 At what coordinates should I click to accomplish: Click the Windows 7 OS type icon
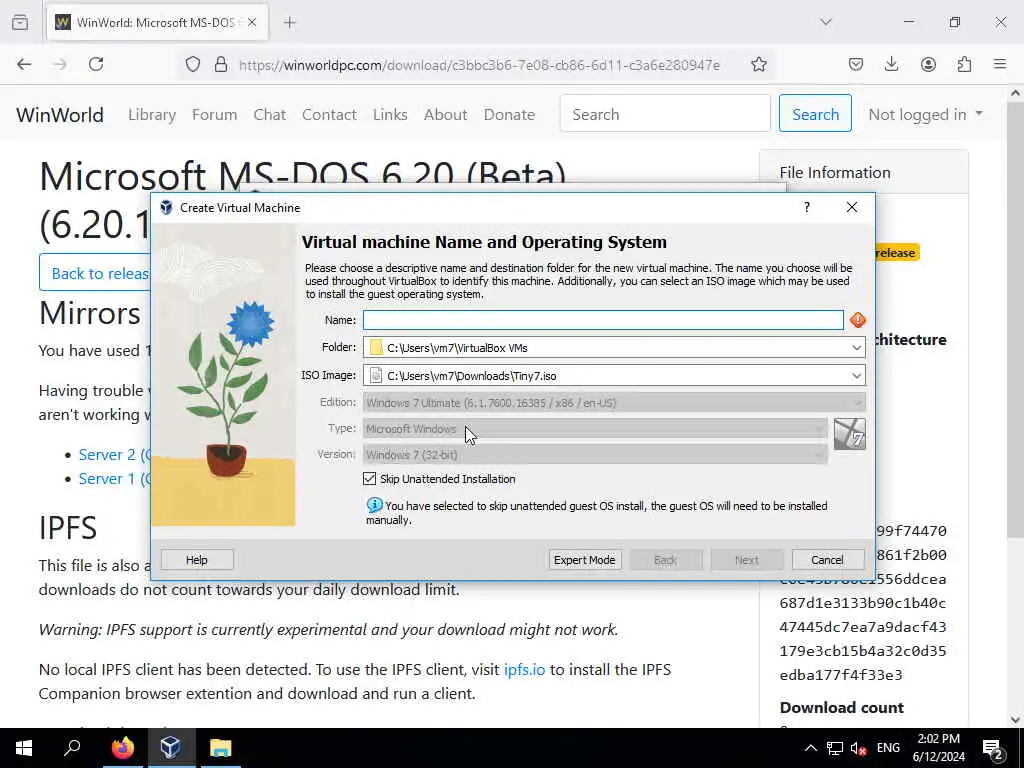pyautogui.click(x=850, y=434)
